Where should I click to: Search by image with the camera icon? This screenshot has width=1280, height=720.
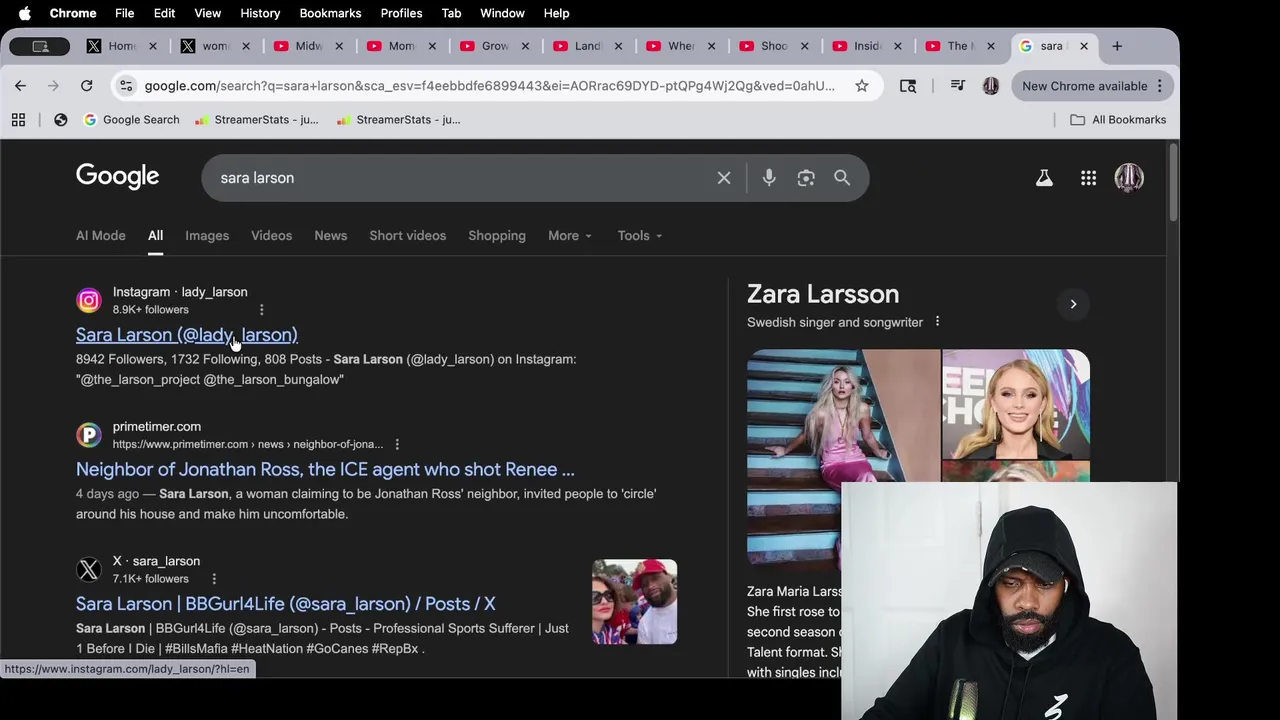click(806, 178)
